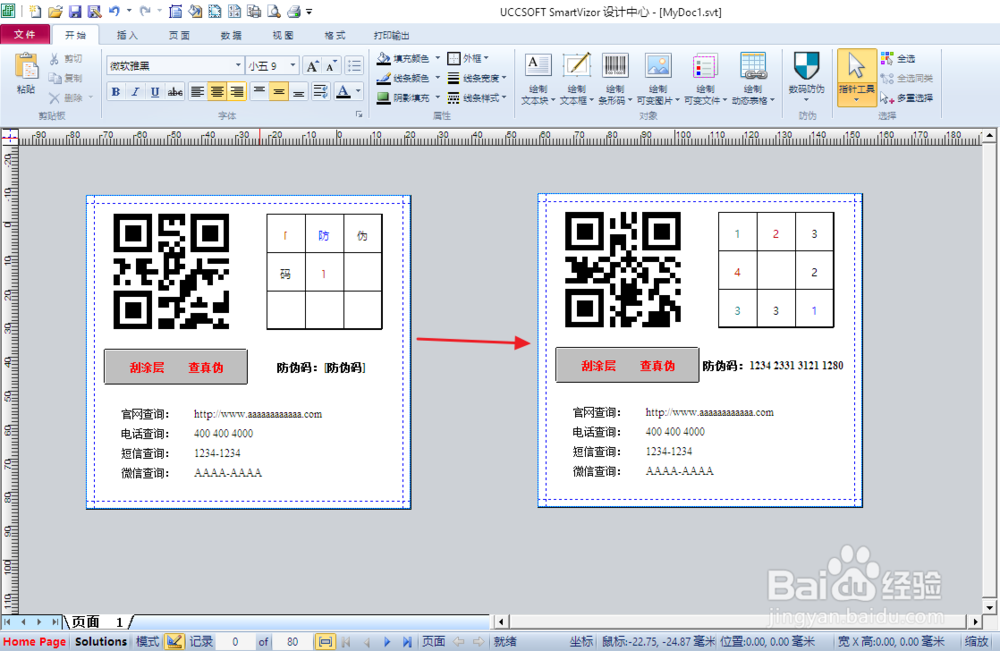Click the 线条颜色 line color swatch

383,78
